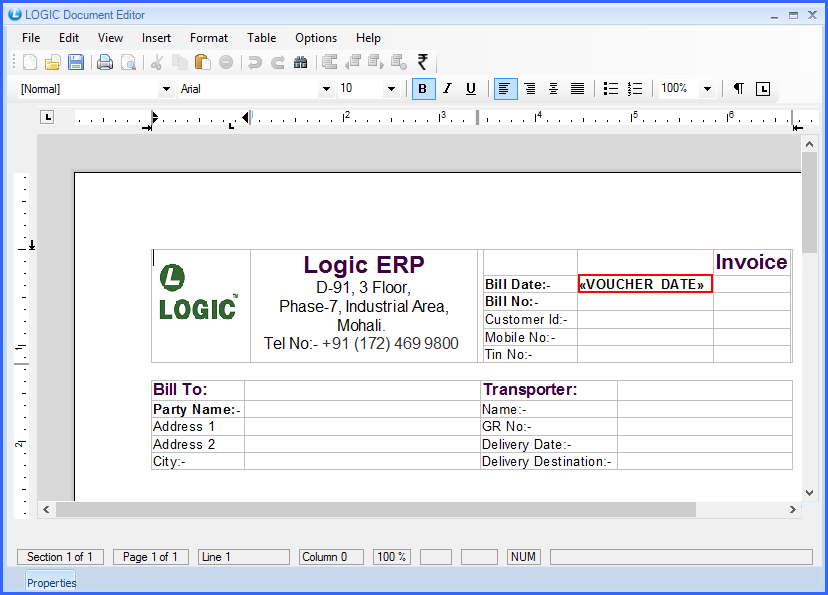Screen dimensions: 828x595
Task: Open the Insert menu
Action: coord(156,38)
